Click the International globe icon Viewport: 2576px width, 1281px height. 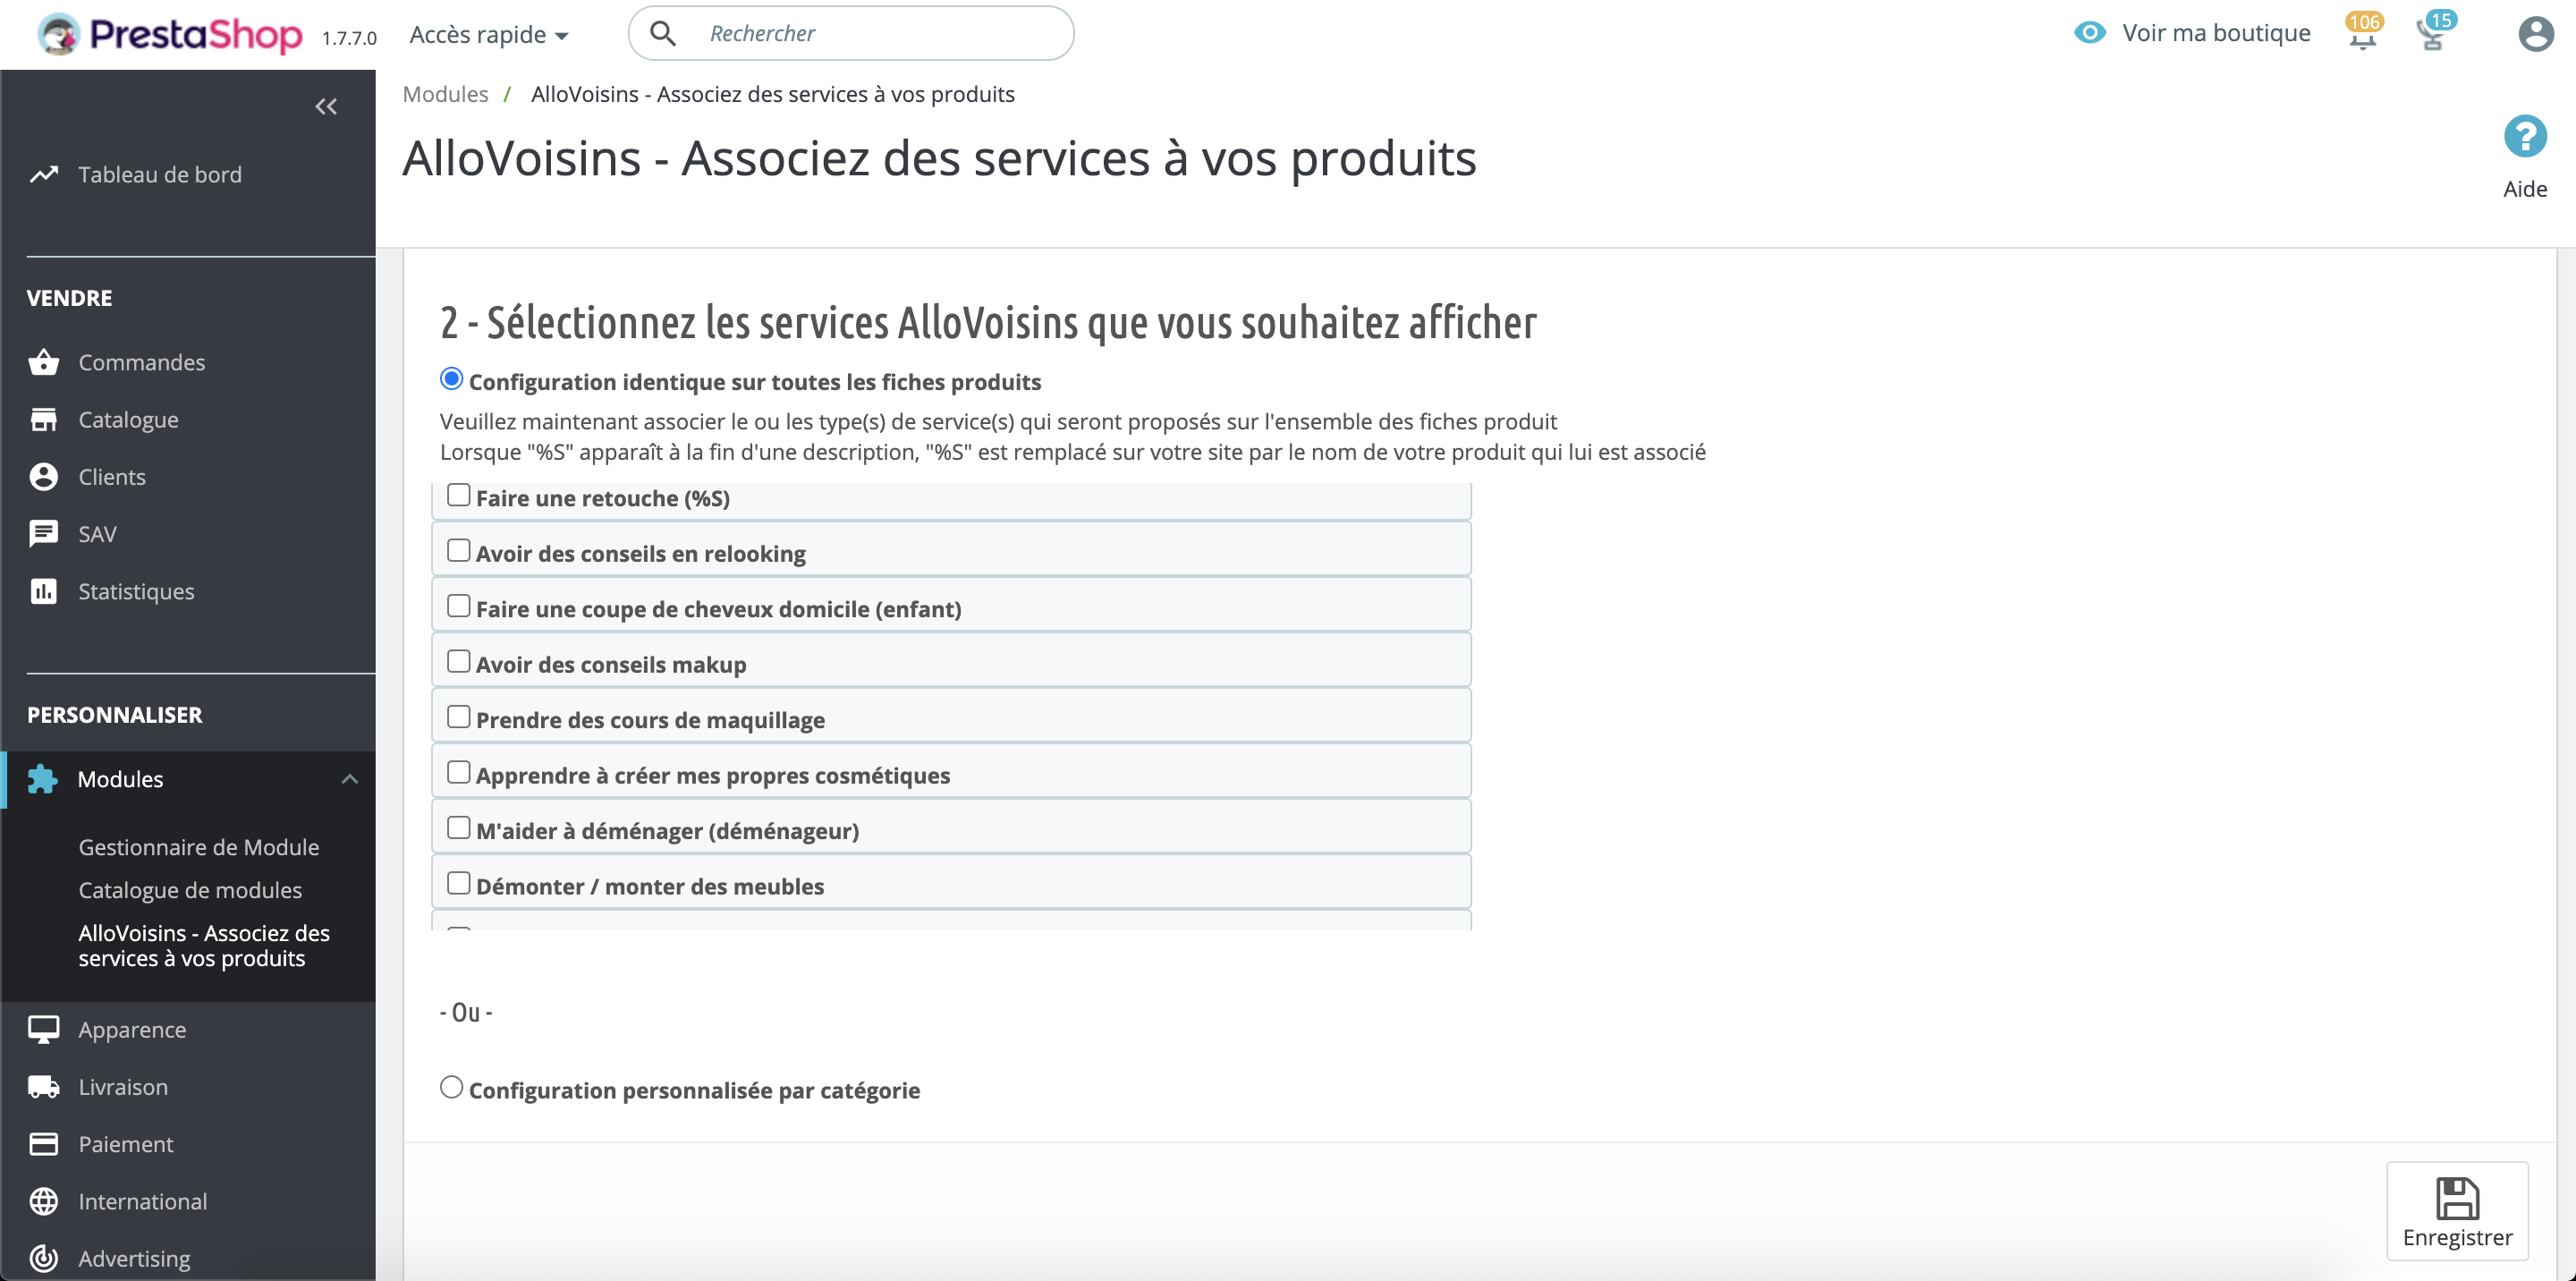pyautogui.click(x=44, y=1201)
